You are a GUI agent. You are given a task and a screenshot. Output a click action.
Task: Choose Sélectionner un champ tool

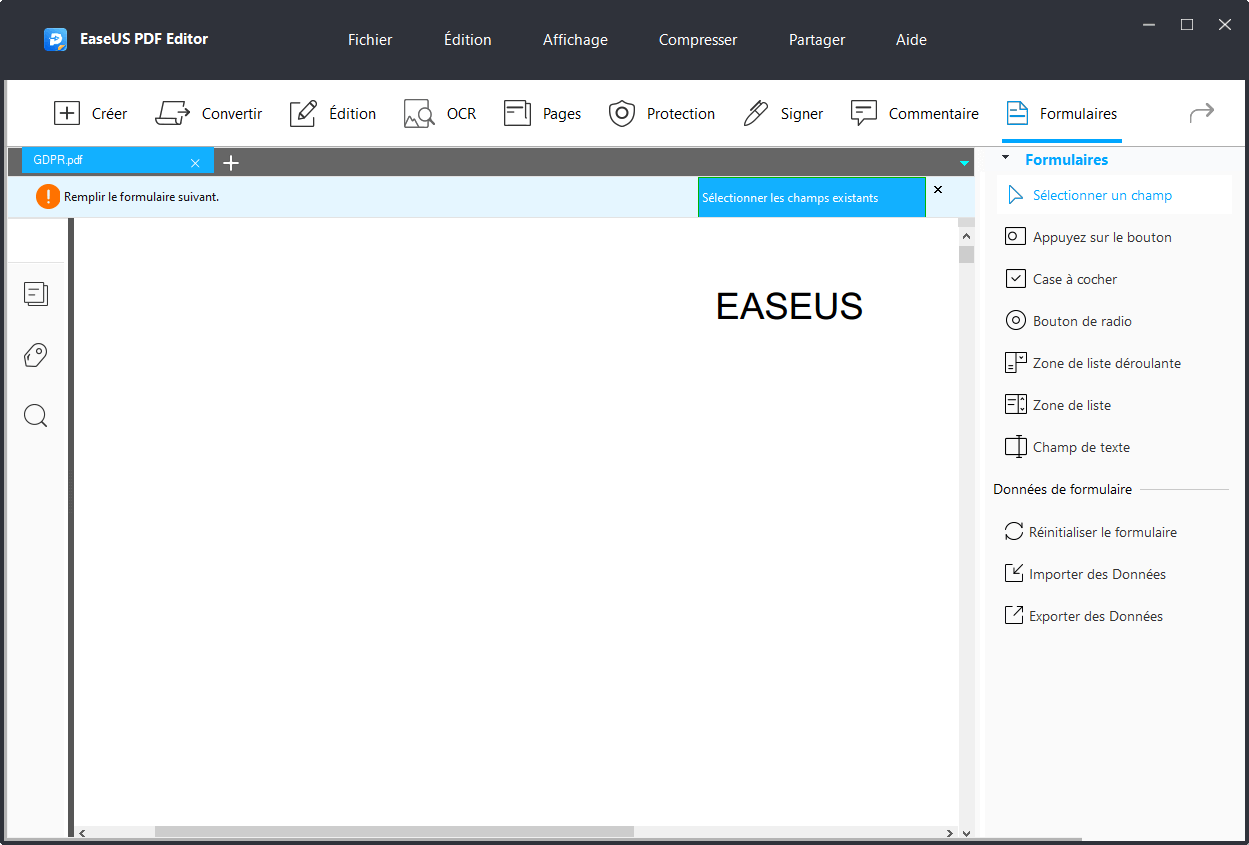[x=1114, y=195]
